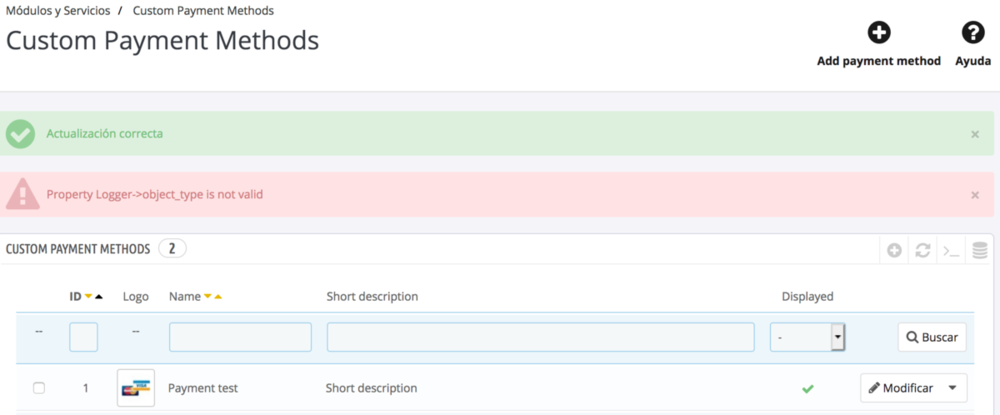Viewport: 1000px width, 415px height.
Task: Select the Payment test row checkbox
Action: coord(39,388)
